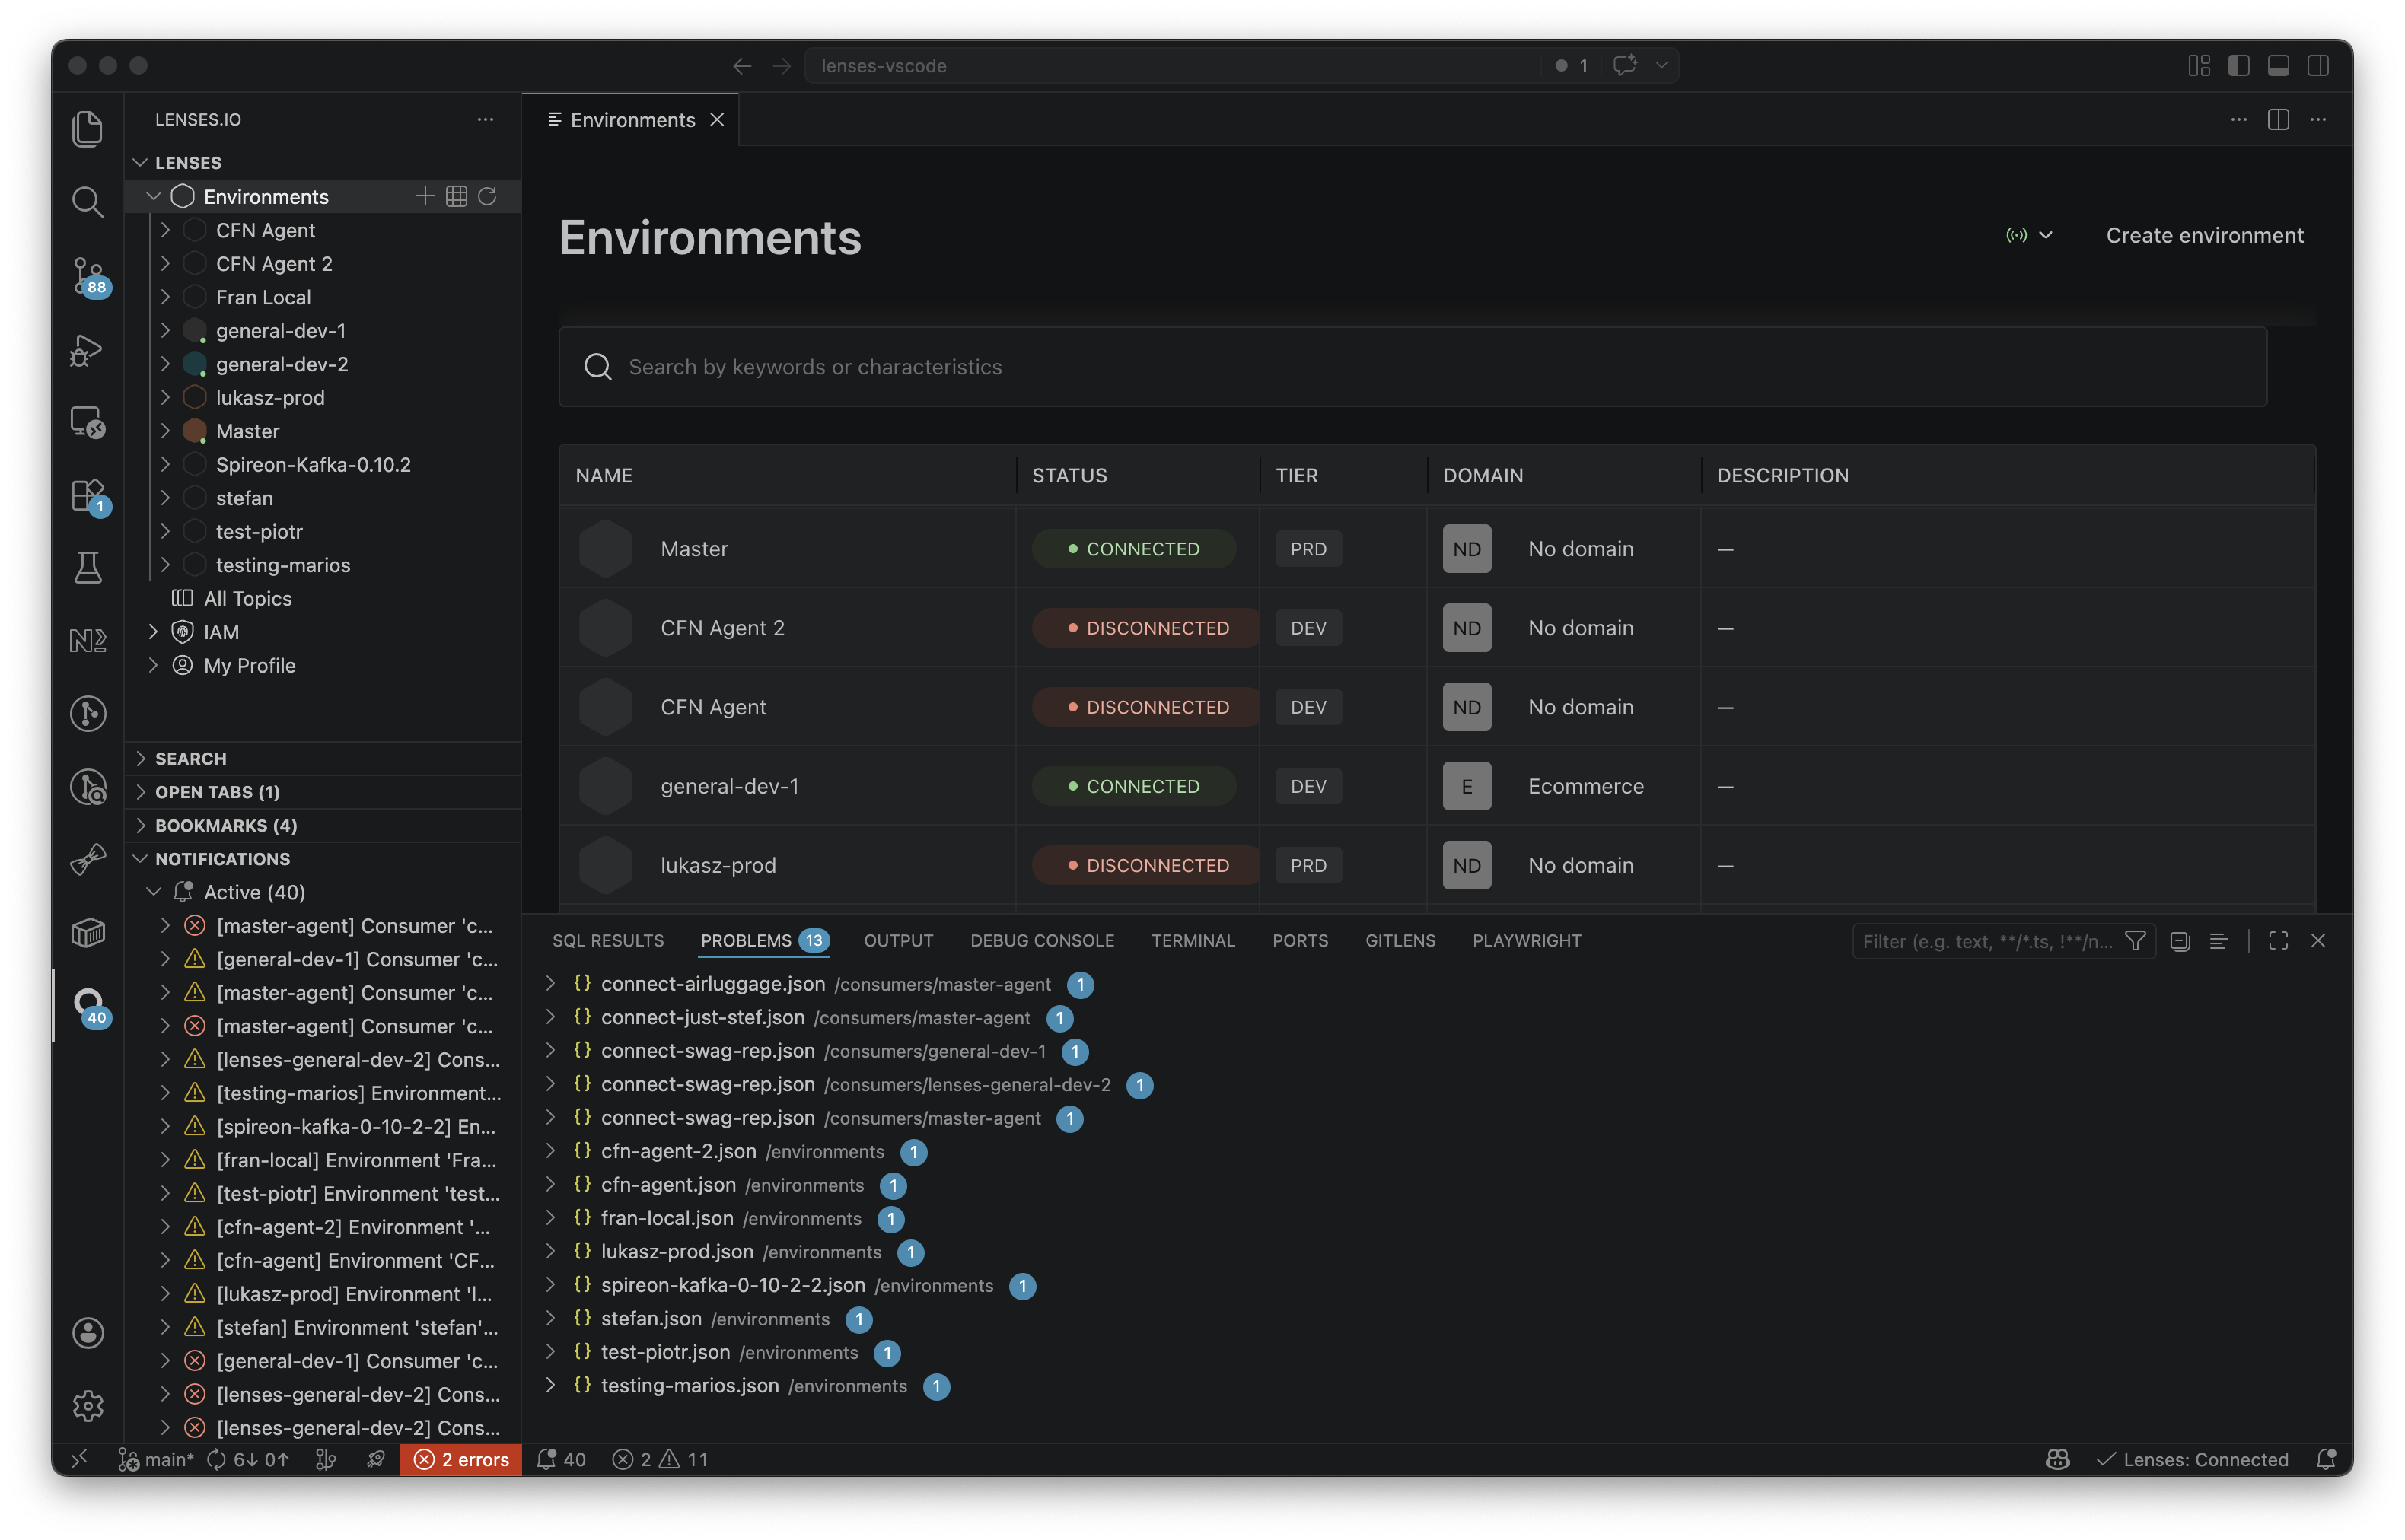The image size is (2405, 1540).
Task: Open Extensions view in activity bar
Action: [x=88, y=495]
